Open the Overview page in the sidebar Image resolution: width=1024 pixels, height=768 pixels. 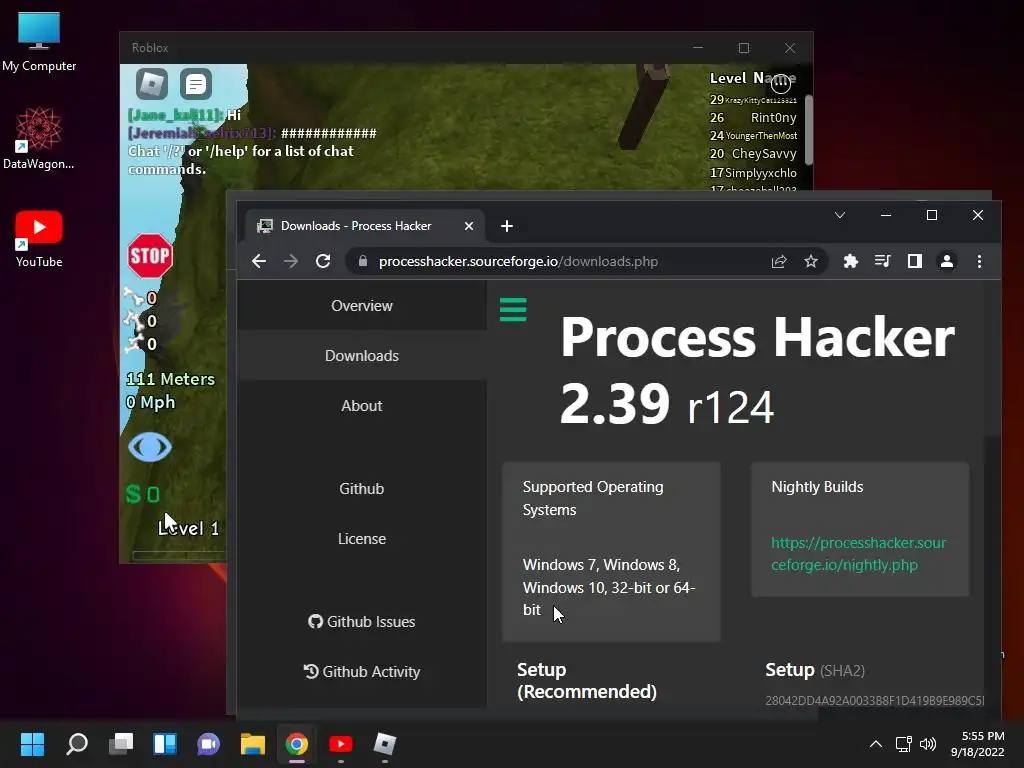pyautogui.click(x=362, y=306)
